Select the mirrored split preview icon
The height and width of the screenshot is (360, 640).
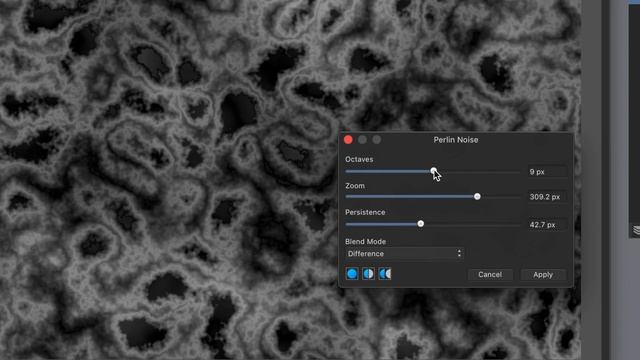point(385,273)
